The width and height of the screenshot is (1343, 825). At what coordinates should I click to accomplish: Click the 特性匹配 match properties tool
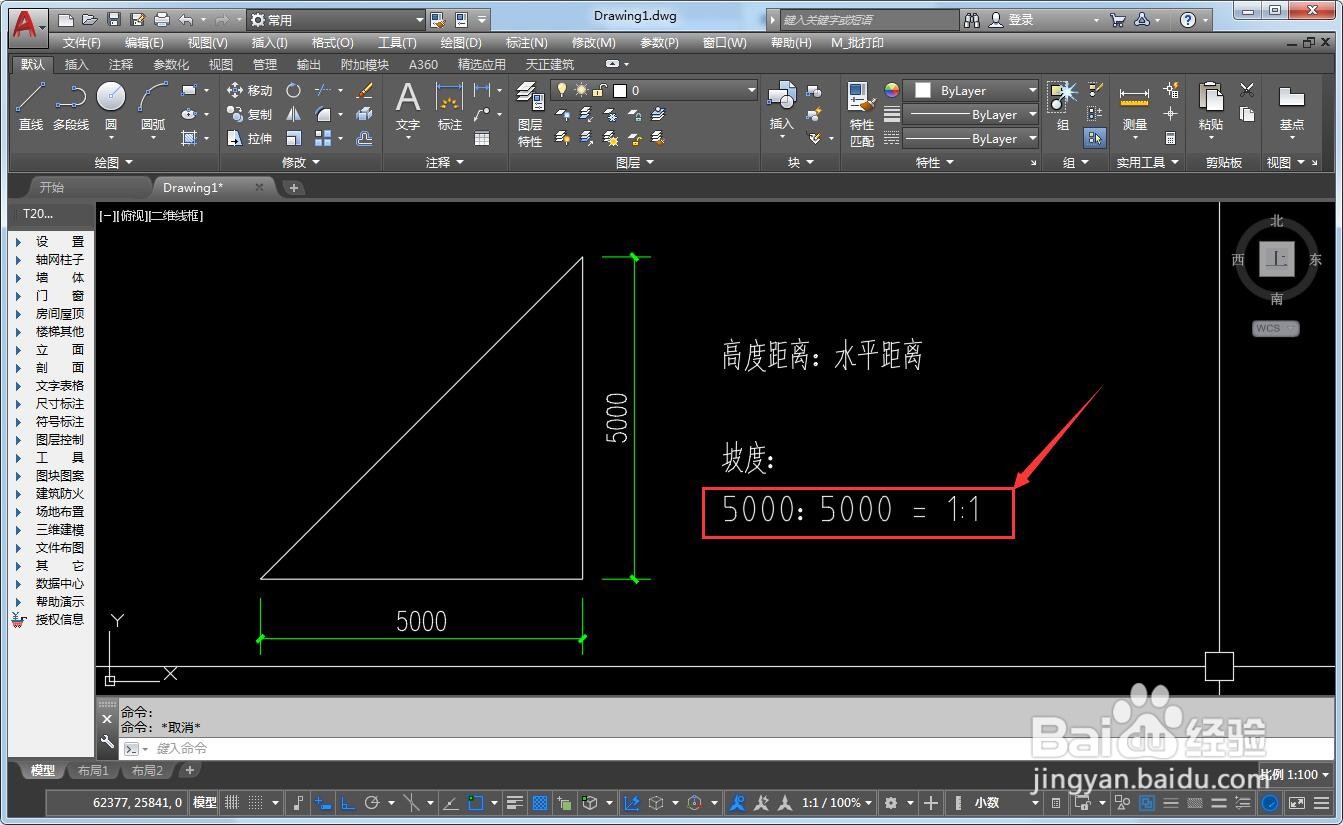(862, 114)
